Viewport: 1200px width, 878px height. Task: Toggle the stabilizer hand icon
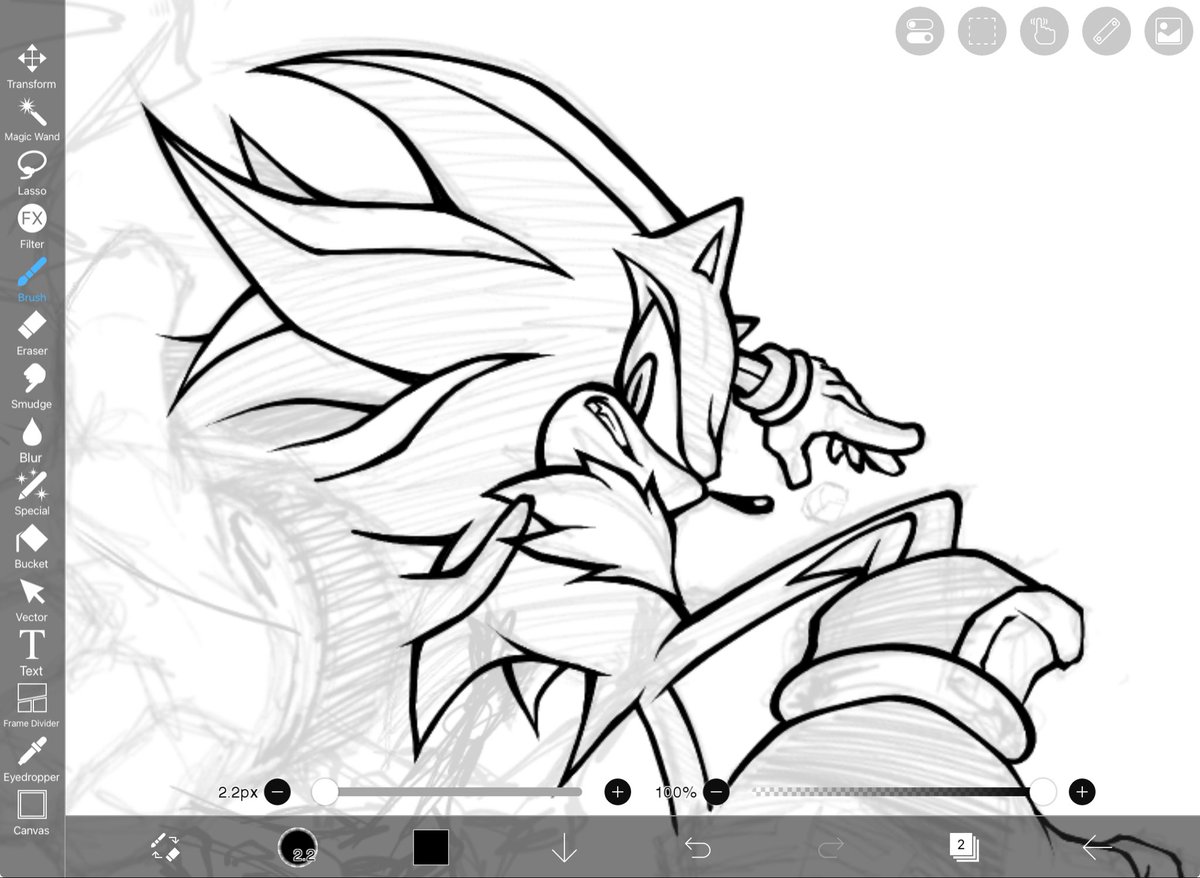[1044, 32]
